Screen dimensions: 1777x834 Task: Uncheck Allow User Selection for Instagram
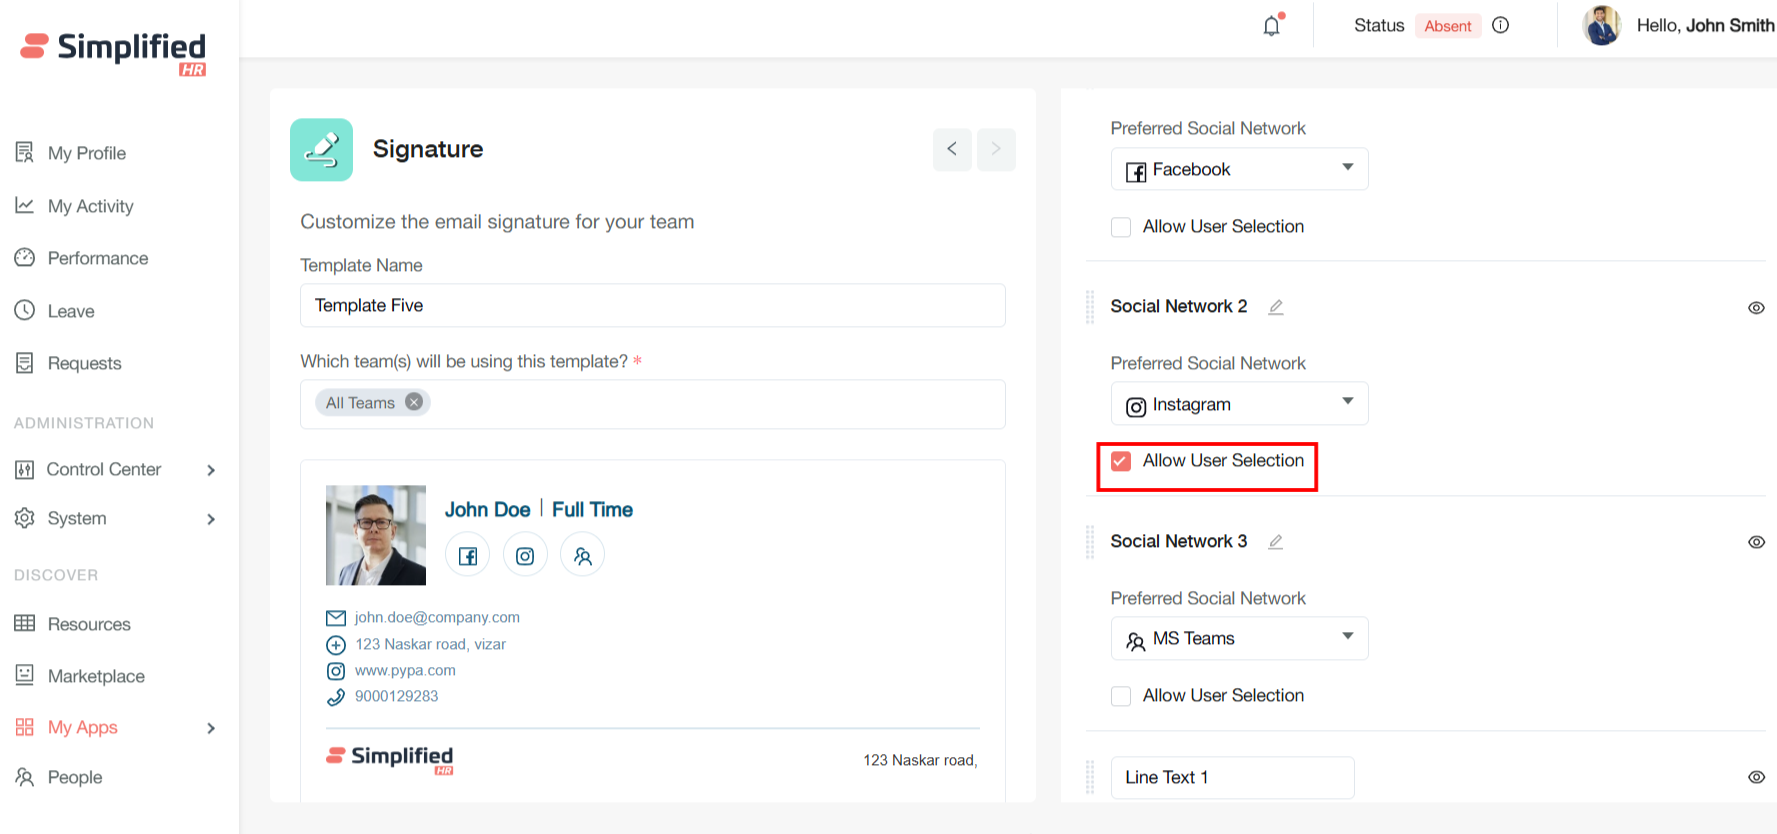1121,461
